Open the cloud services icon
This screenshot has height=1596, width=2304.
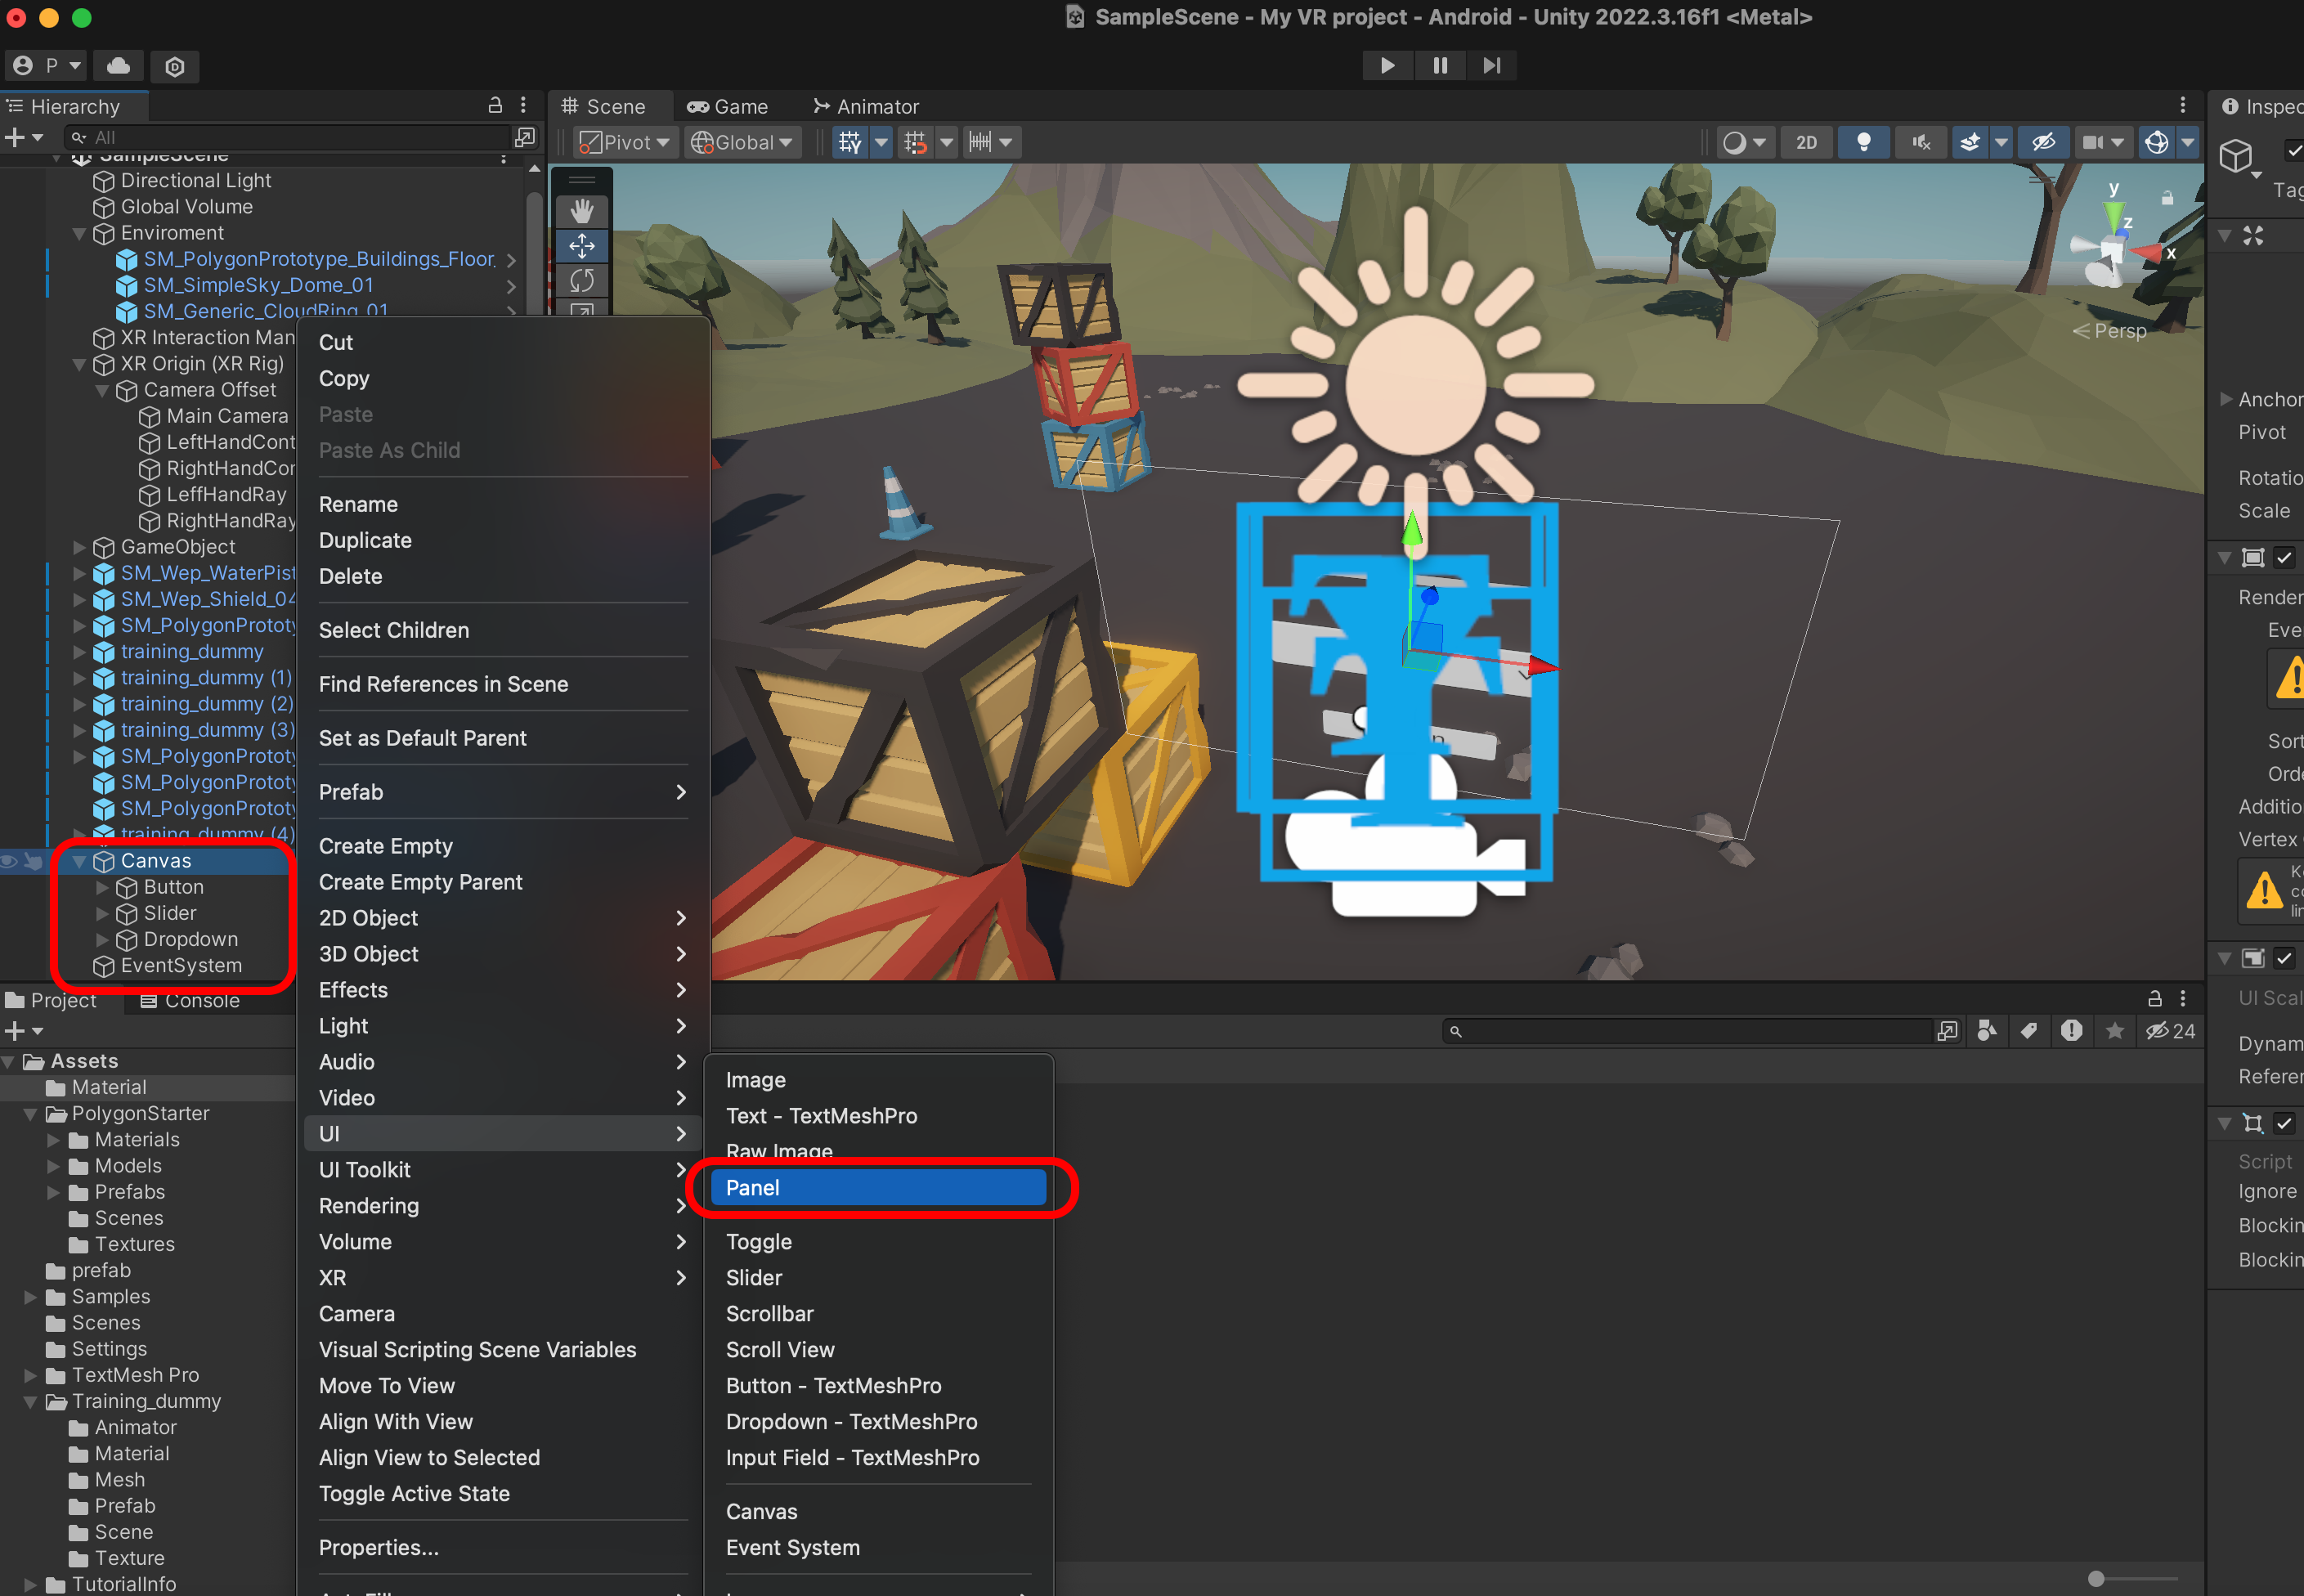[119, 66]
